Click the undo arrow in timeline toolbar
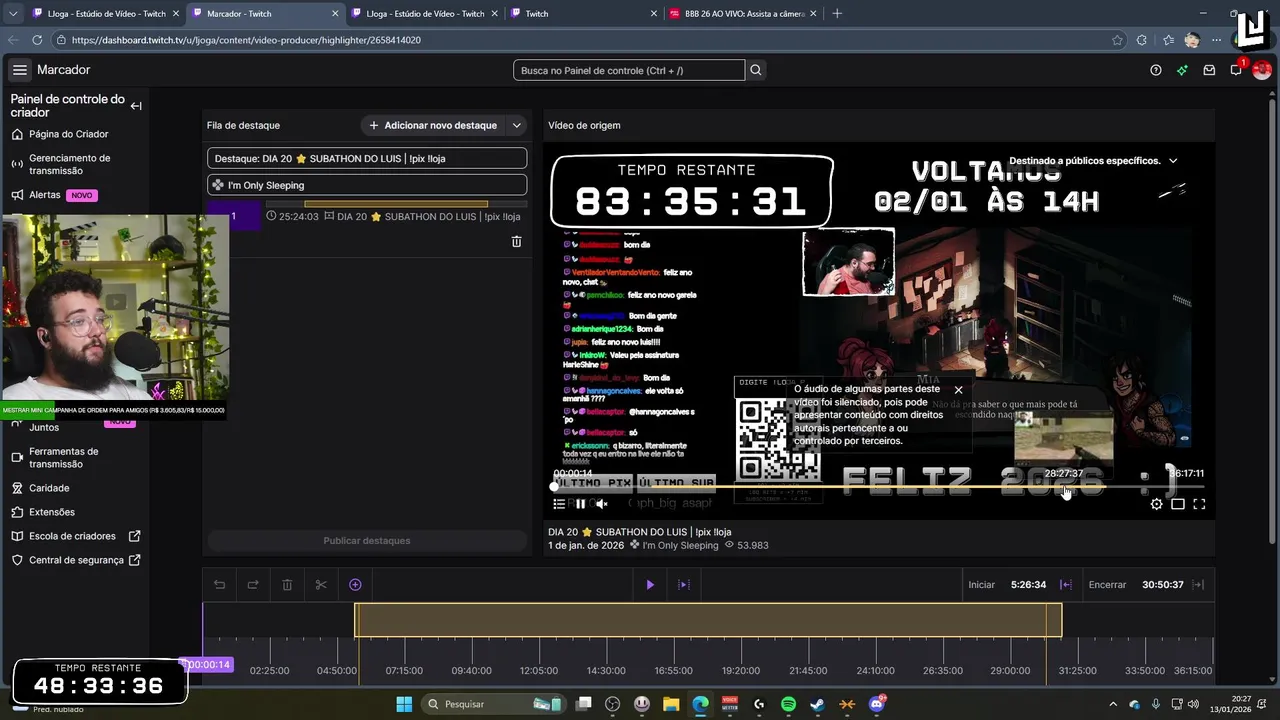1280x720 pixels. click(x=219, y=585)
